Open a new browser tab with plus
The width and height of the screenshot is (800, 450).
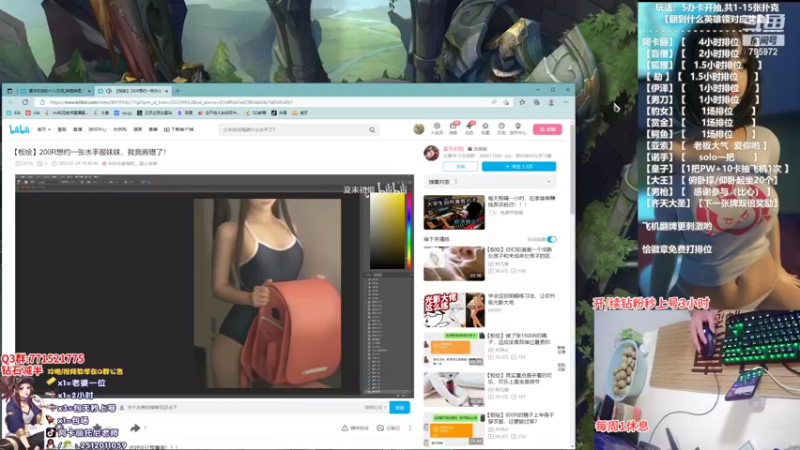click(x=178, y=91)
